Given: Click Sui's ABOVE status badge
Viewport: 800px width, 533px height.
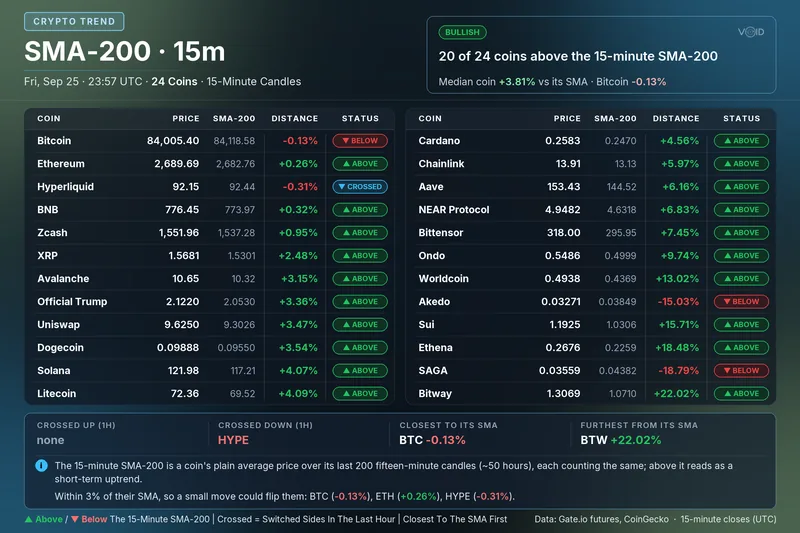Looking at the screenshot, I should [741, 324].
